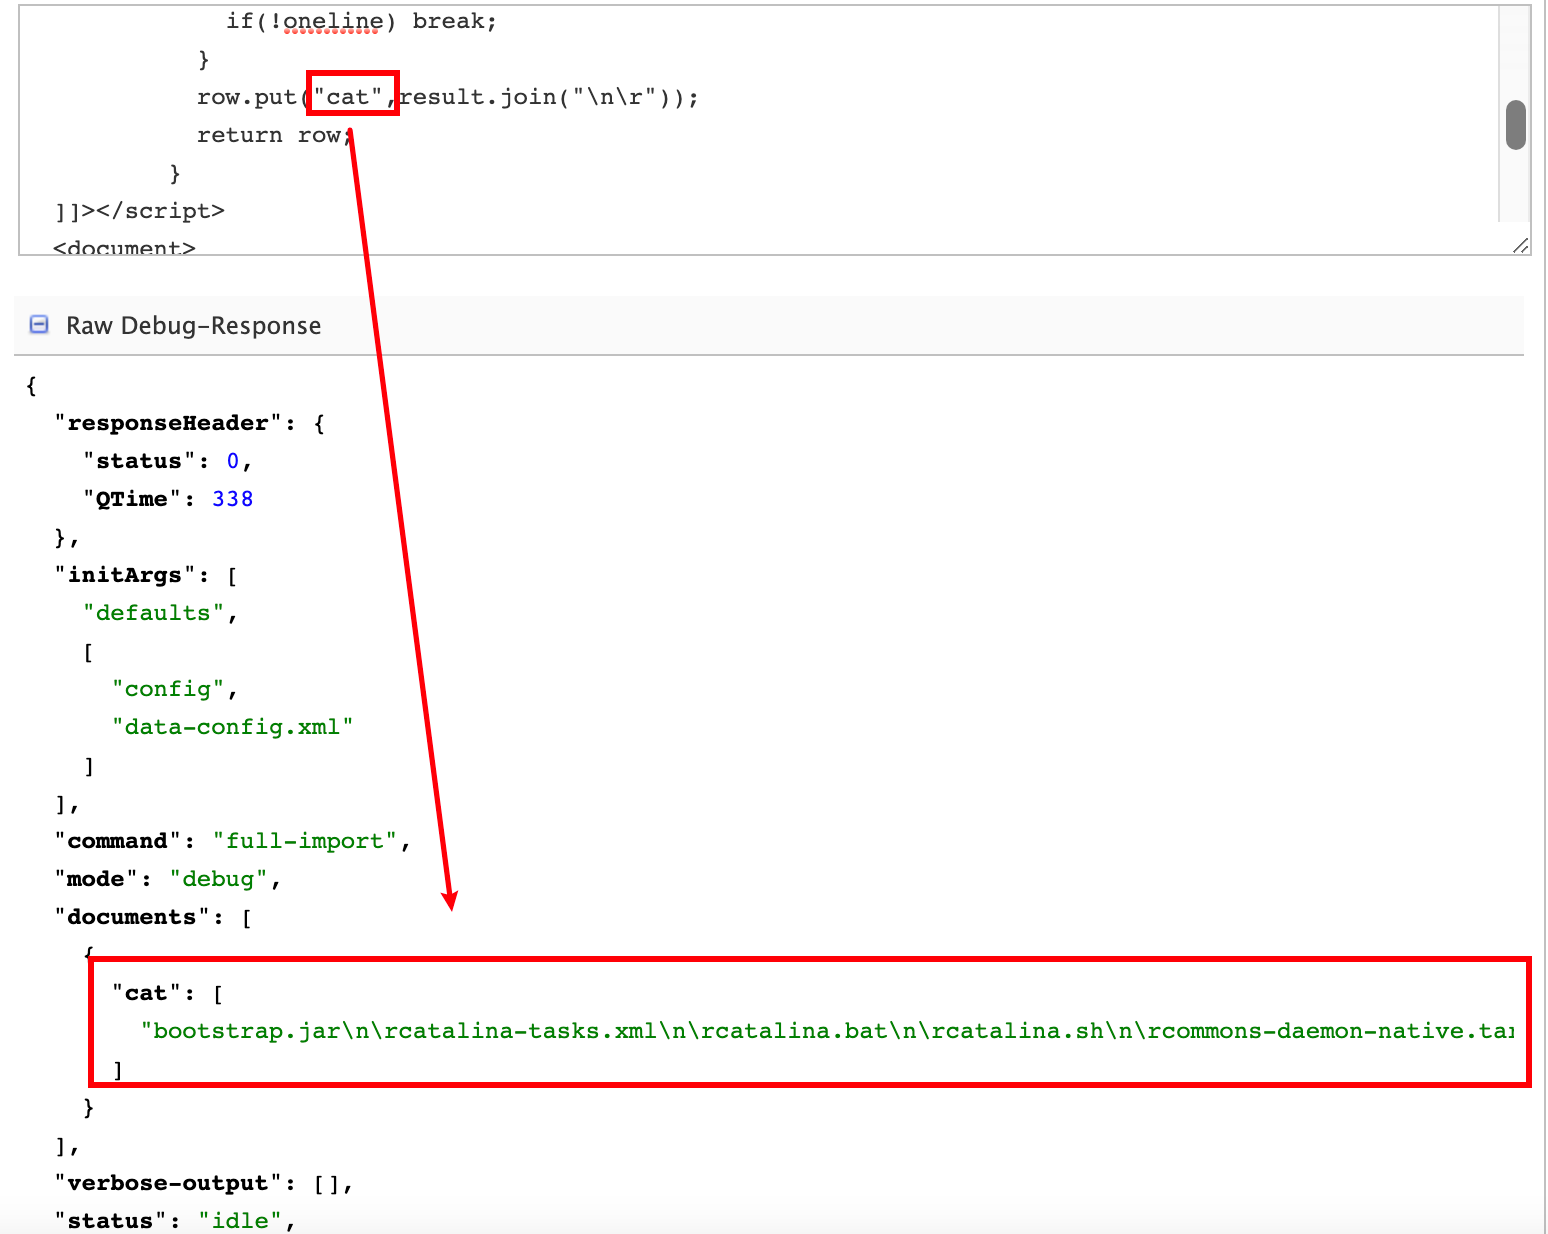
Task: Place cursor on the "return row;" line
Action: 272,135
